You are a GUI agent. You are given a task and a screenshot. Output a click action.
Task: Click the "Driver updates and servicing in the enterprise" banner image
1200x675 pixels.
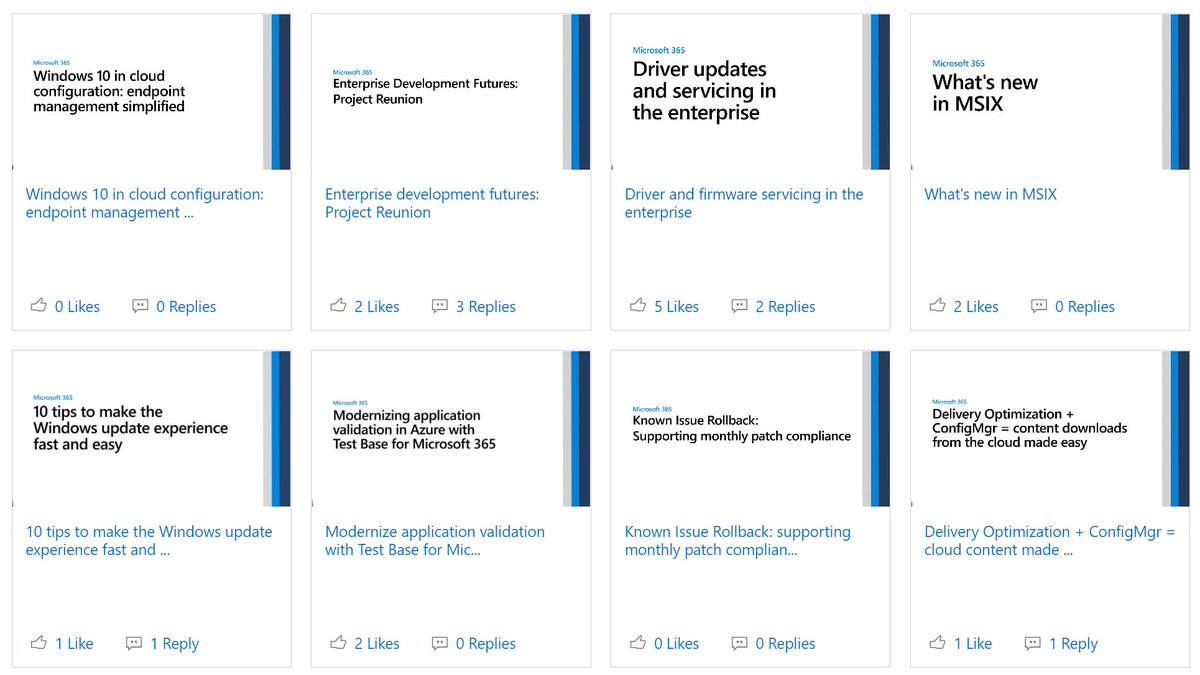tap(749, 91)
